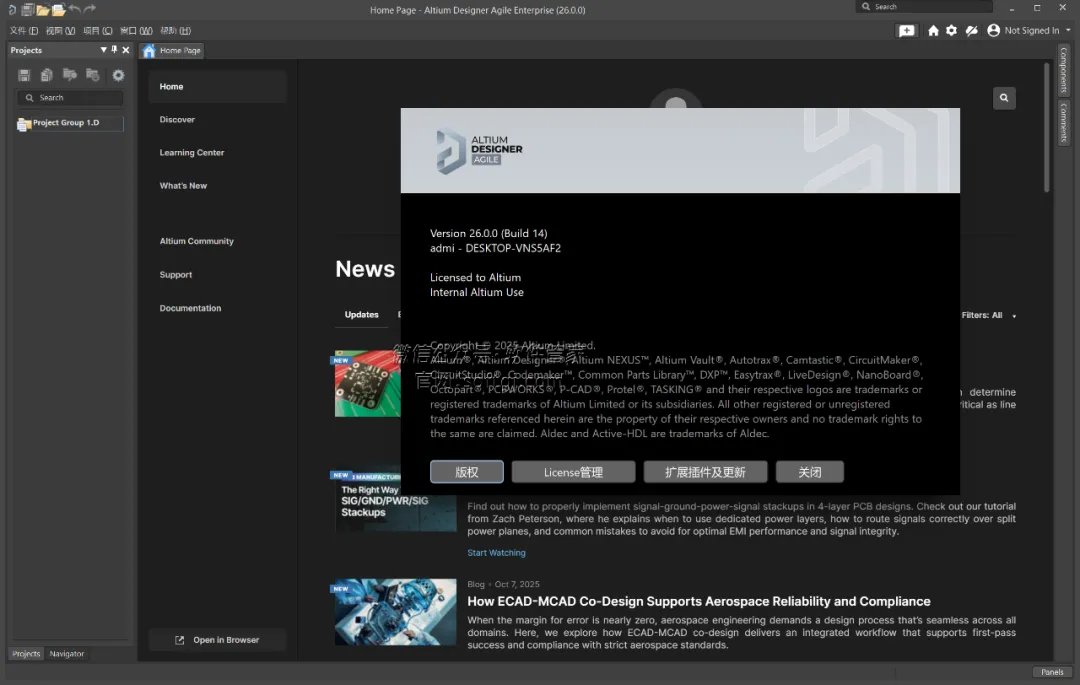Click the home page vertical scrollbar
1080x685 pixels.
[1046, 127]
